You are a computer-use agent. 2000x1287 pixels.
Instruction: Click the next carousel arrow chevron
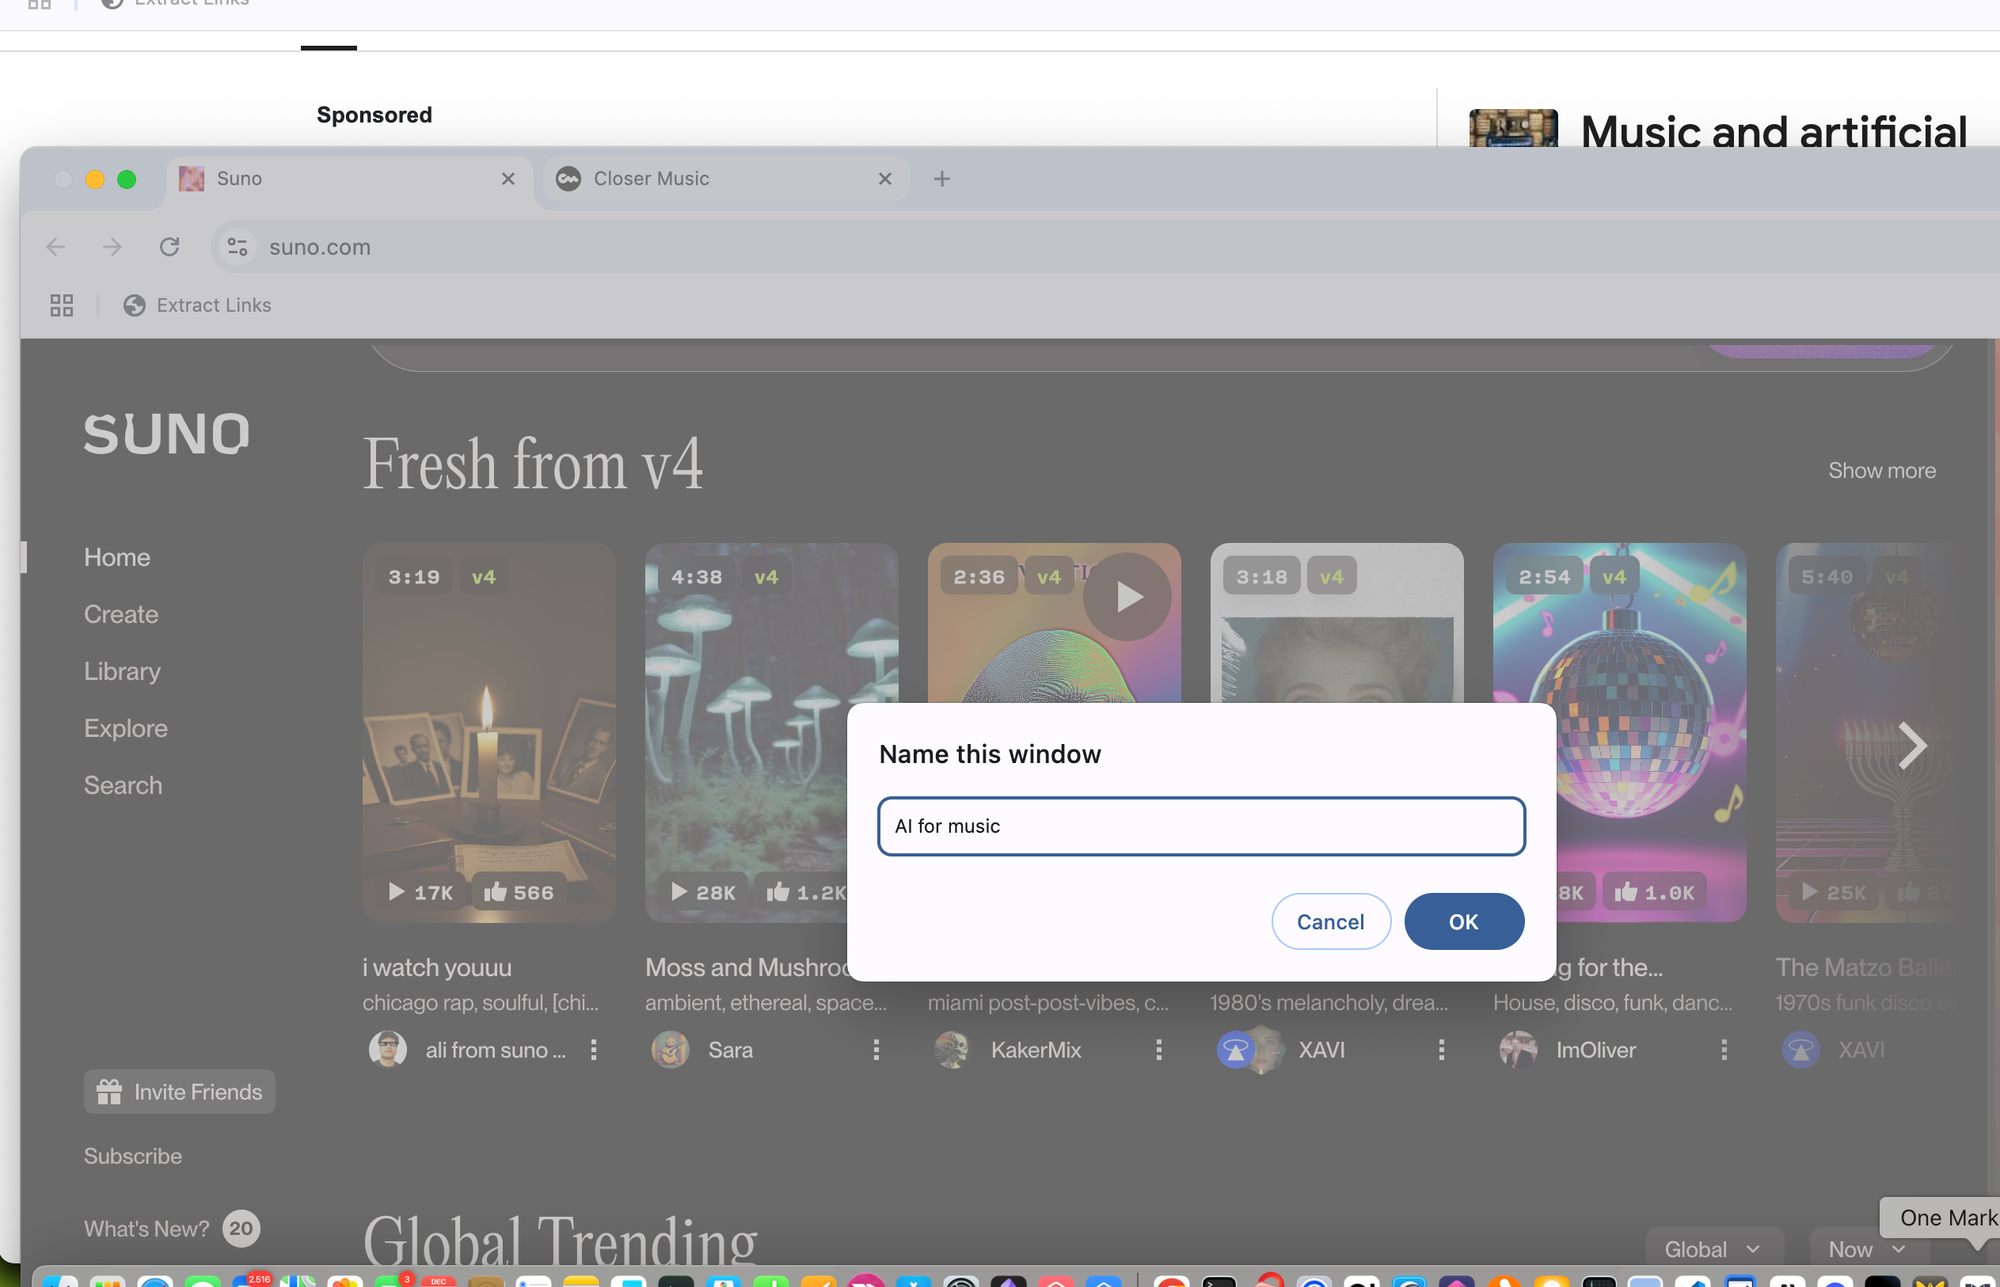pos(1911,745)
